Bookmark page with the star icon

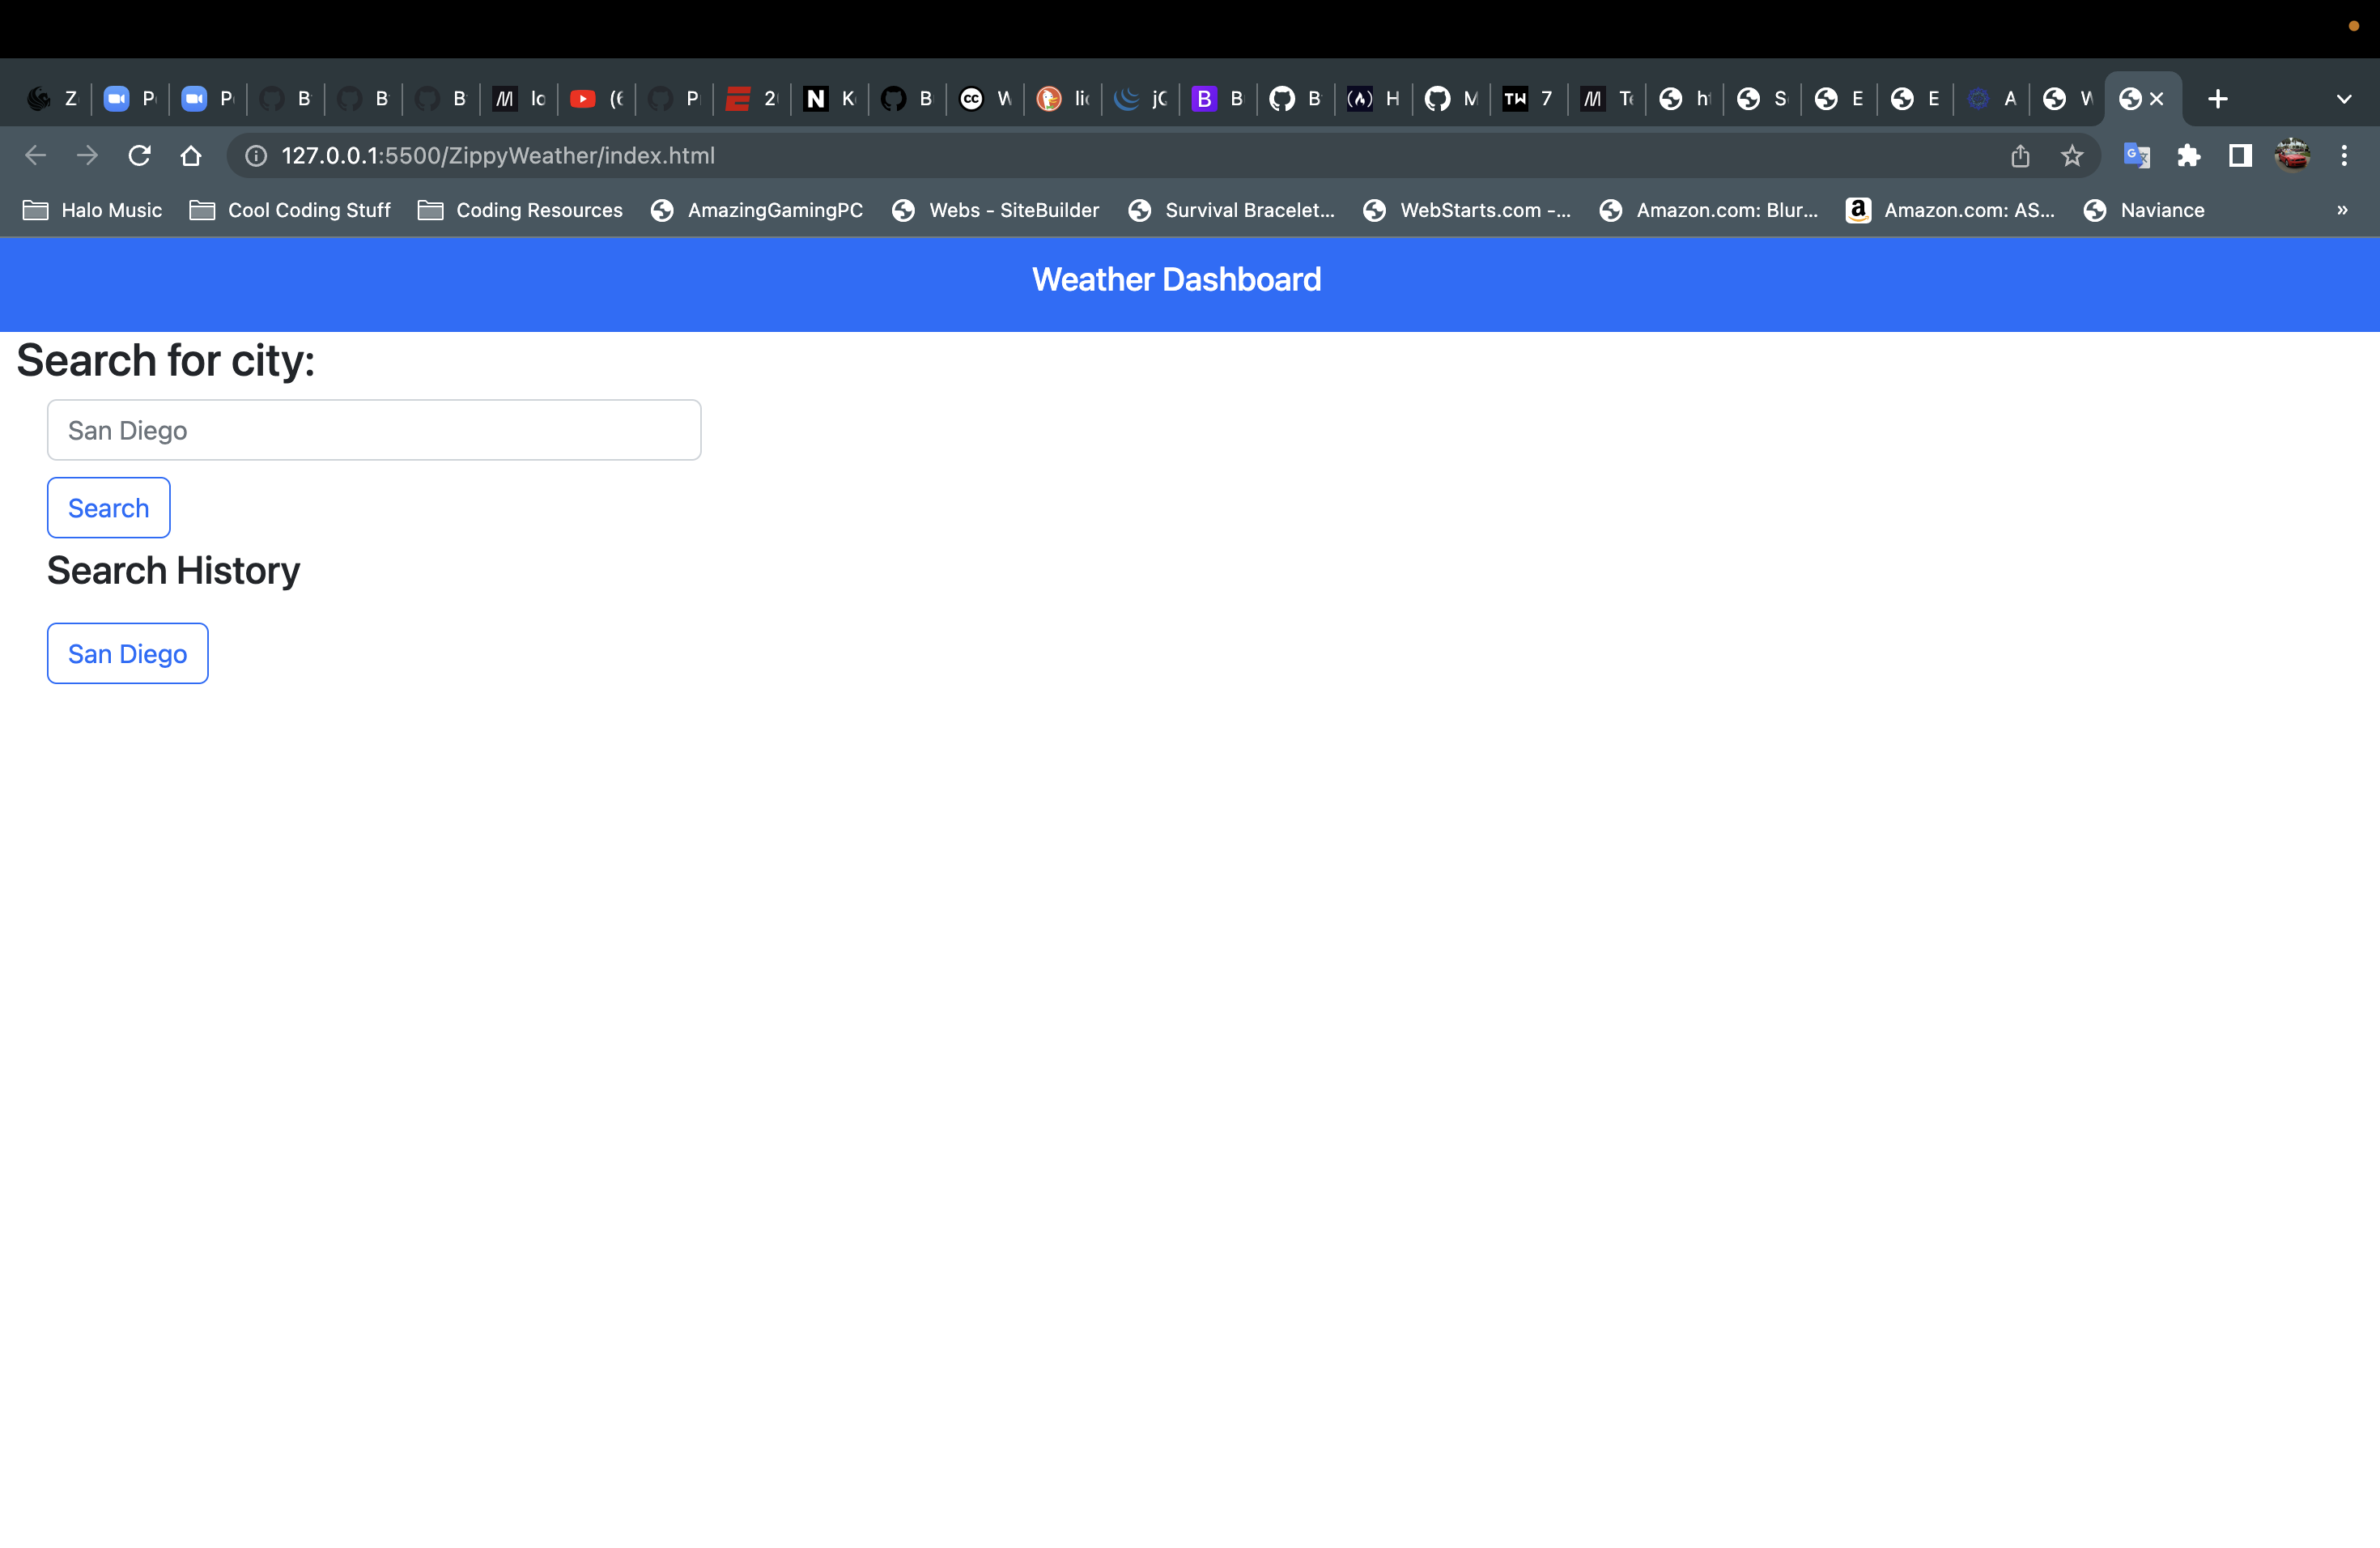[x=2072, y=155]
